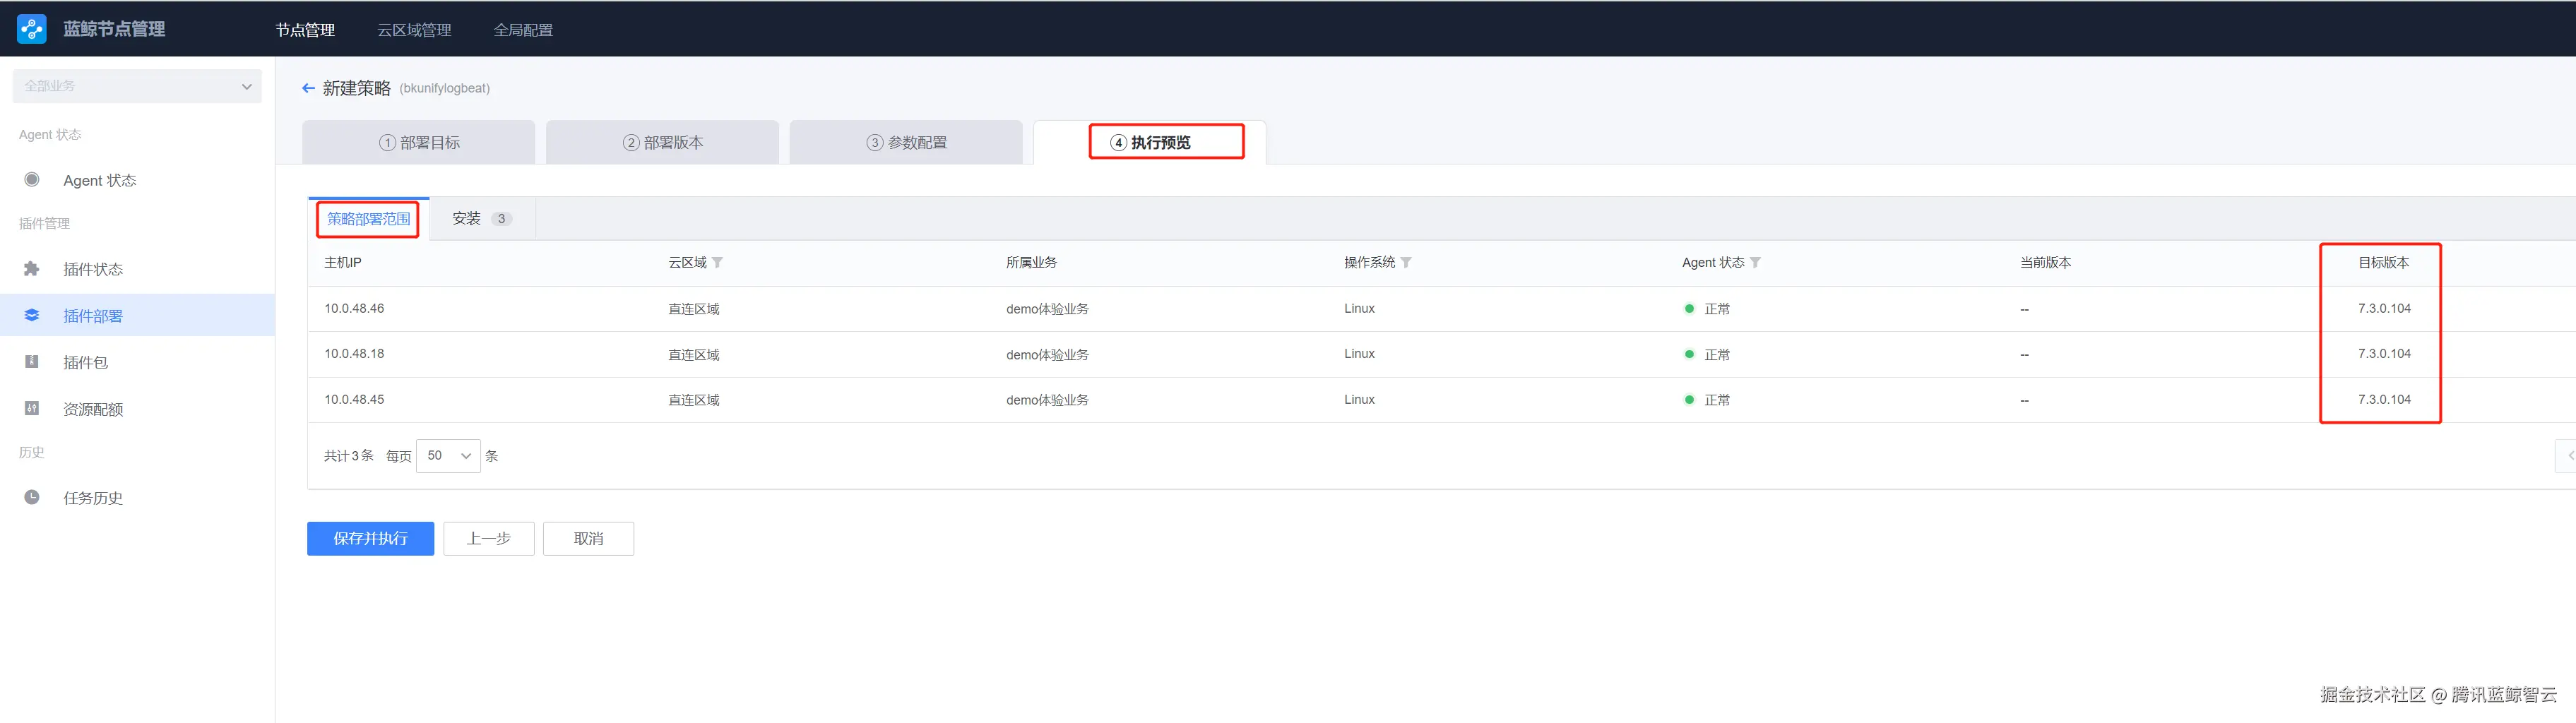The height and width of the screenshot is (723, 2576).
Task: Click the 任务历史 clock icon
Action: click(x=32, y=497)
